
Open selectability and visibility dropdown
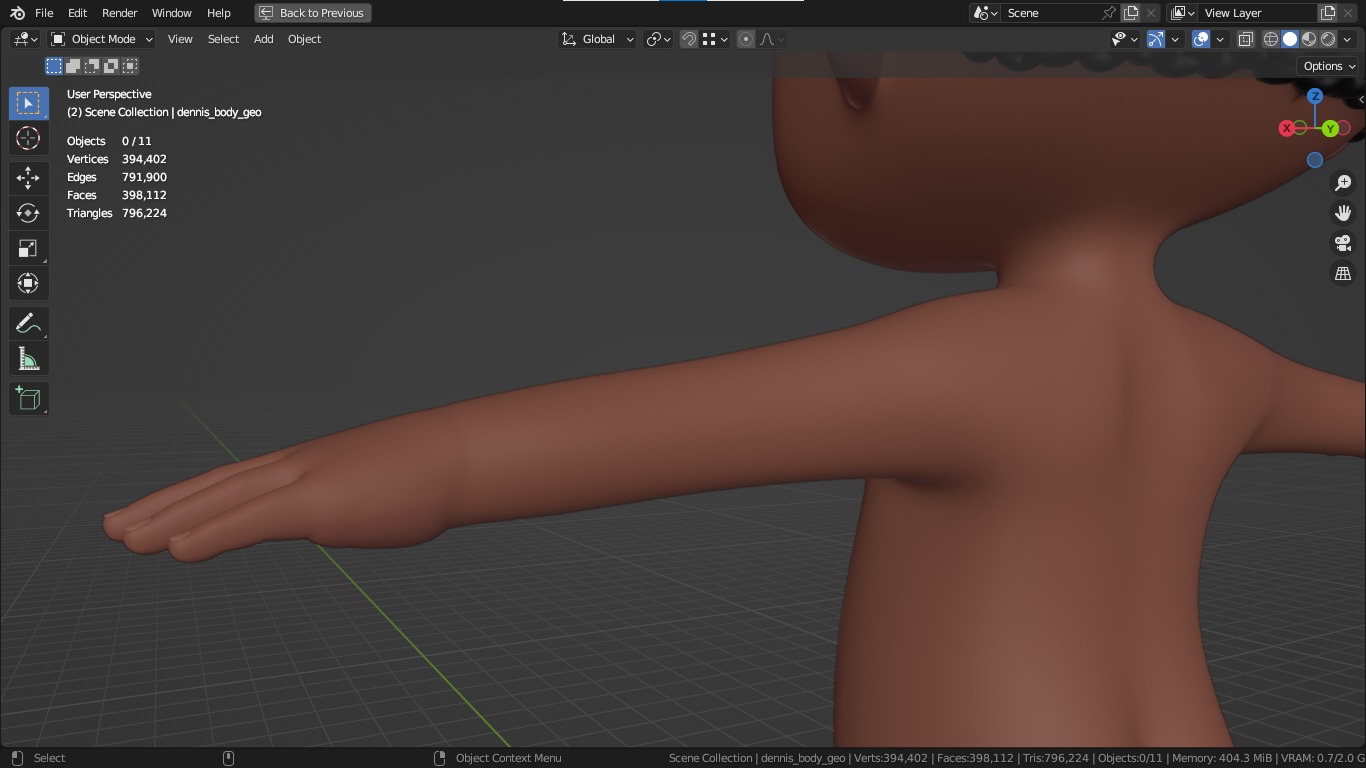[x=1125, y=39]
